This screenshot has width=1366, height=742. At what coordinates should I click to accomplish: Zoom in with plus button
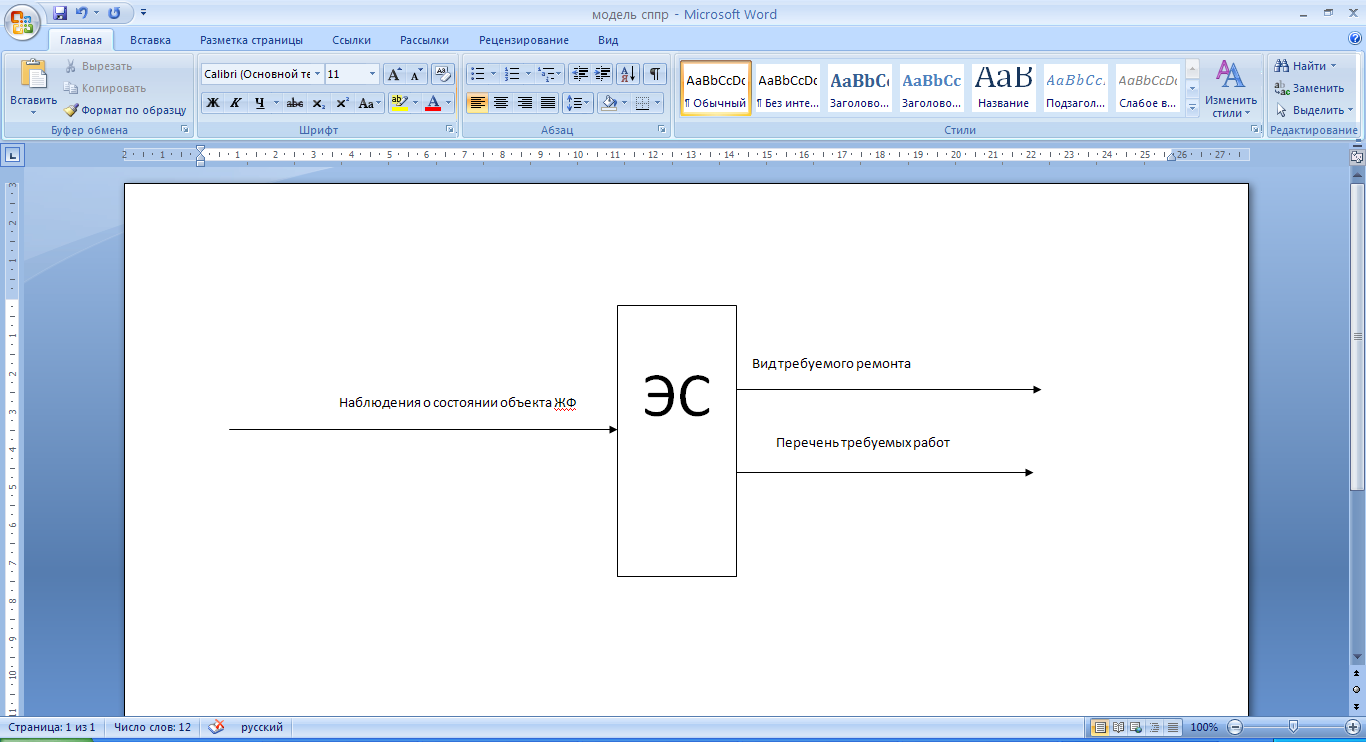click(x=1352, y=727)
